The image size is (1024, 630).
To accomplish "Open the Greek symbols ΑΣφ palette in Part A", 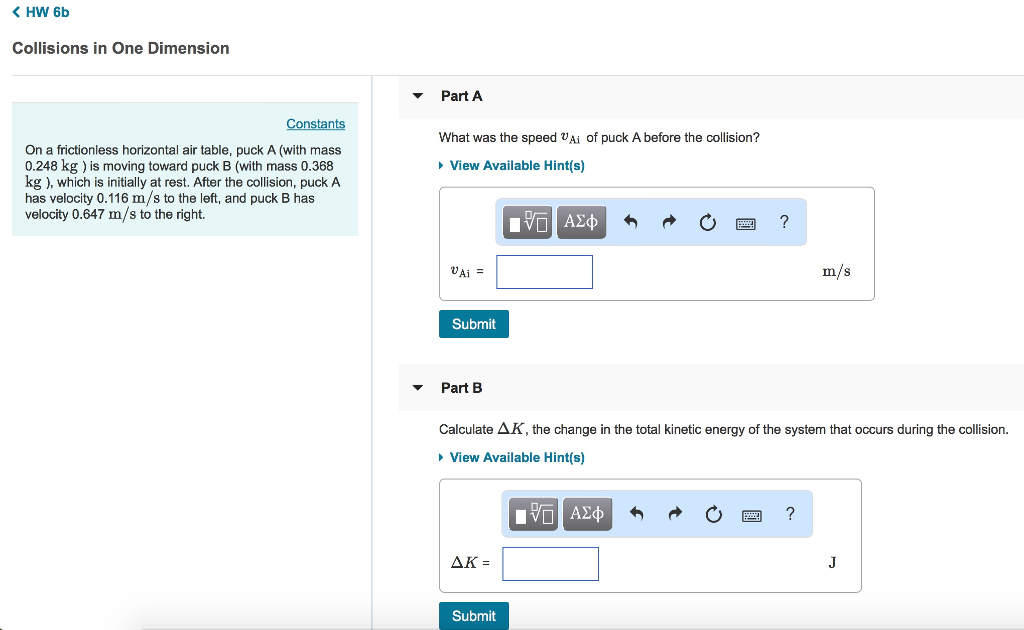I will pyautogui.click(x=581, y=222).
